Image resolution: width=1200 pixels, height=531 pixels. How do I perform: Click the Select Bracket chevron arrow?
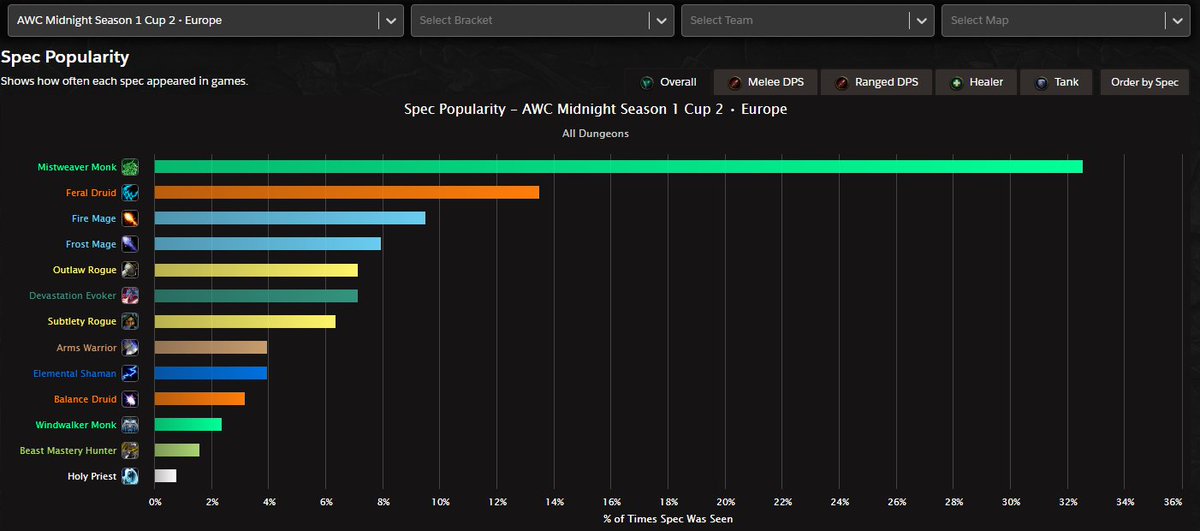point(661,20)
